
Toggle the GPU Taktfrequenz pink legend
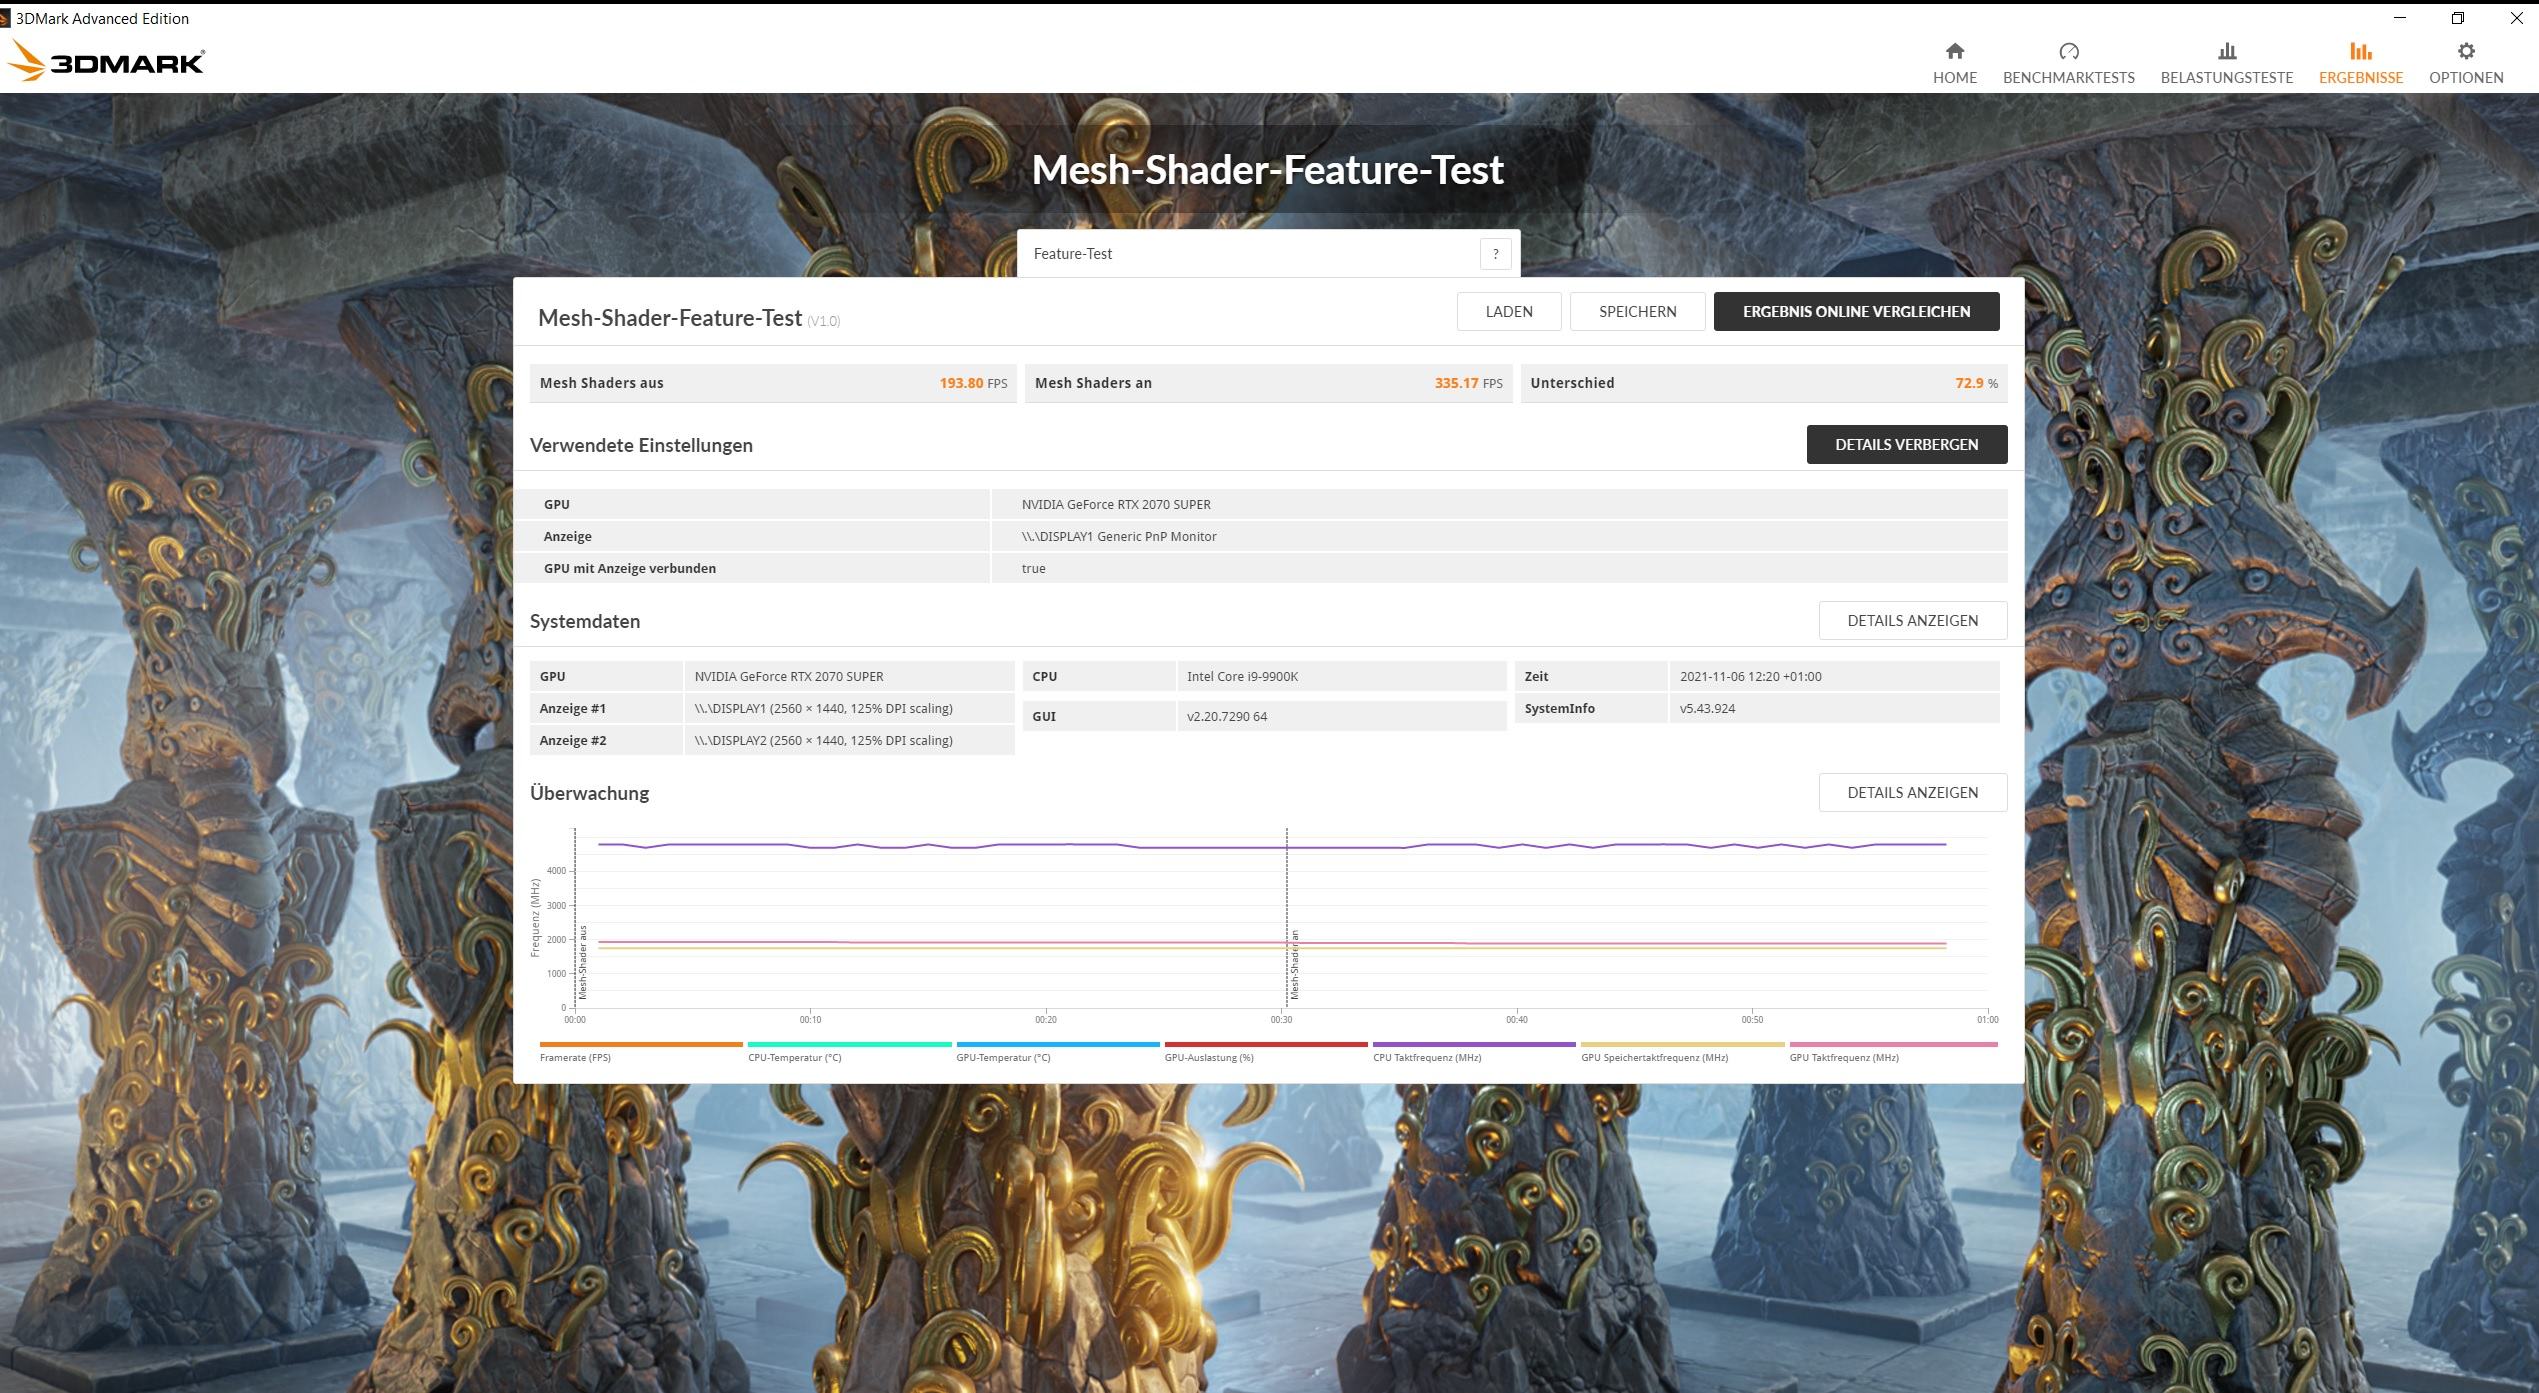[1893, 1051]
